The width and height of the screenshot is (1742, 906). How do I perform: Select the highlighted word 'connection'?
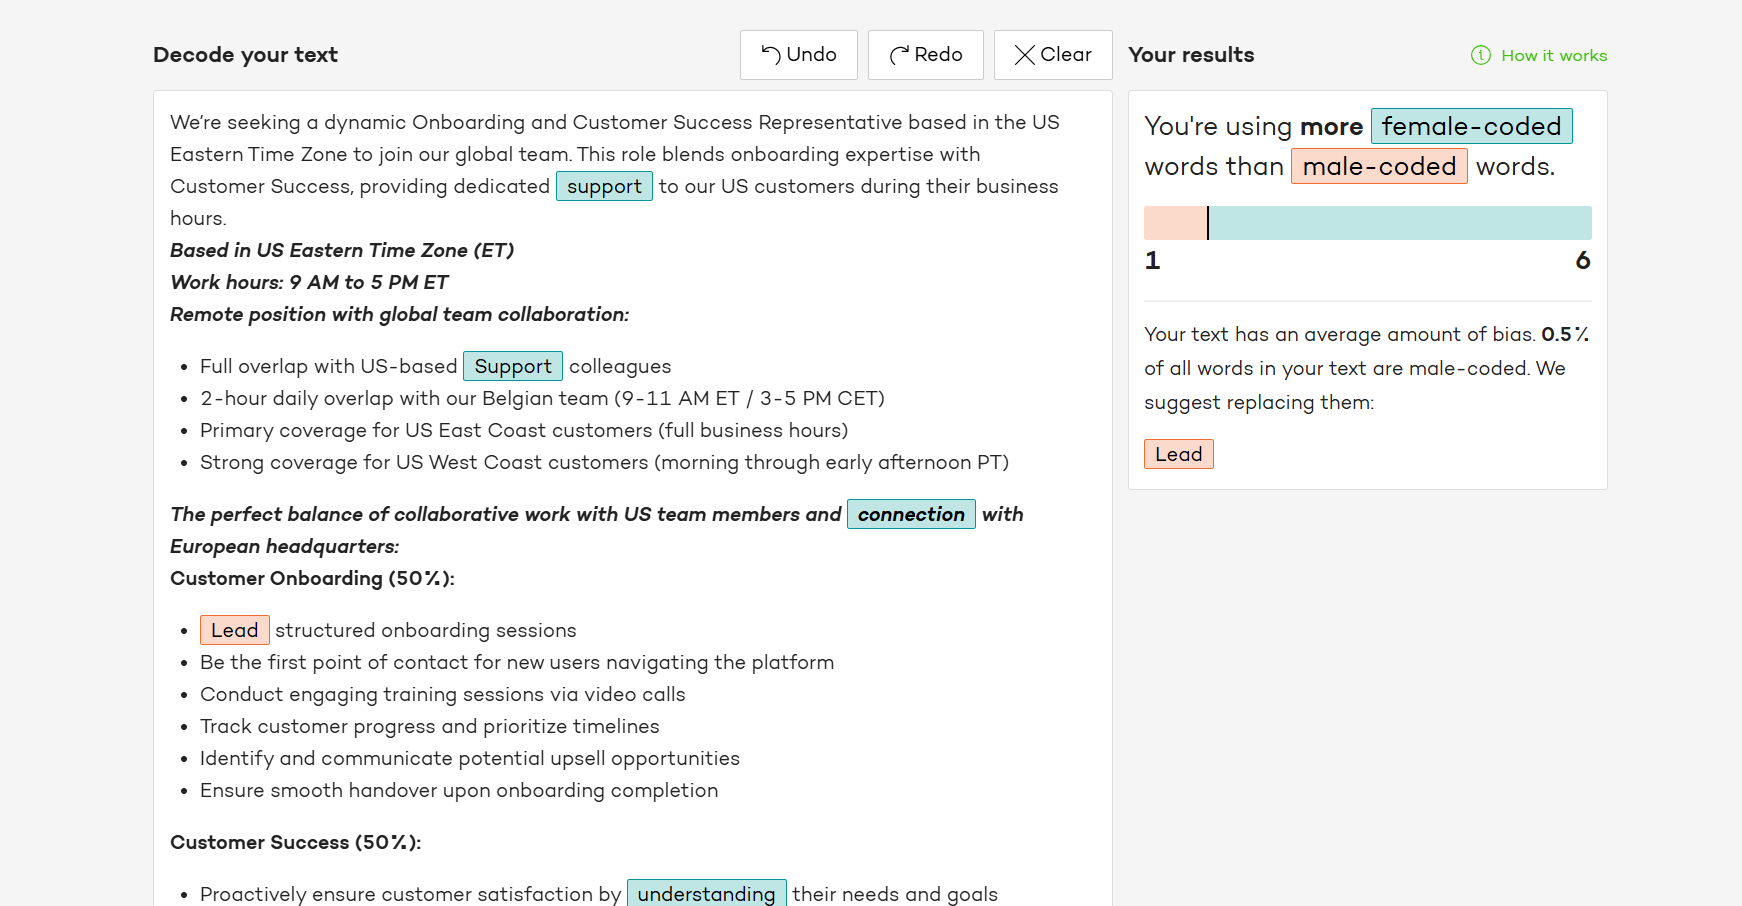click(911, 514)
